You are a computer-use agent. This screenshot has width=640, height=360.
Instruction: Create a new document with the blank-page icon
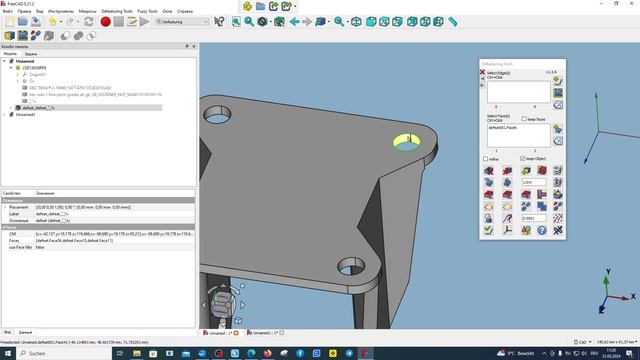click(9, 22)
